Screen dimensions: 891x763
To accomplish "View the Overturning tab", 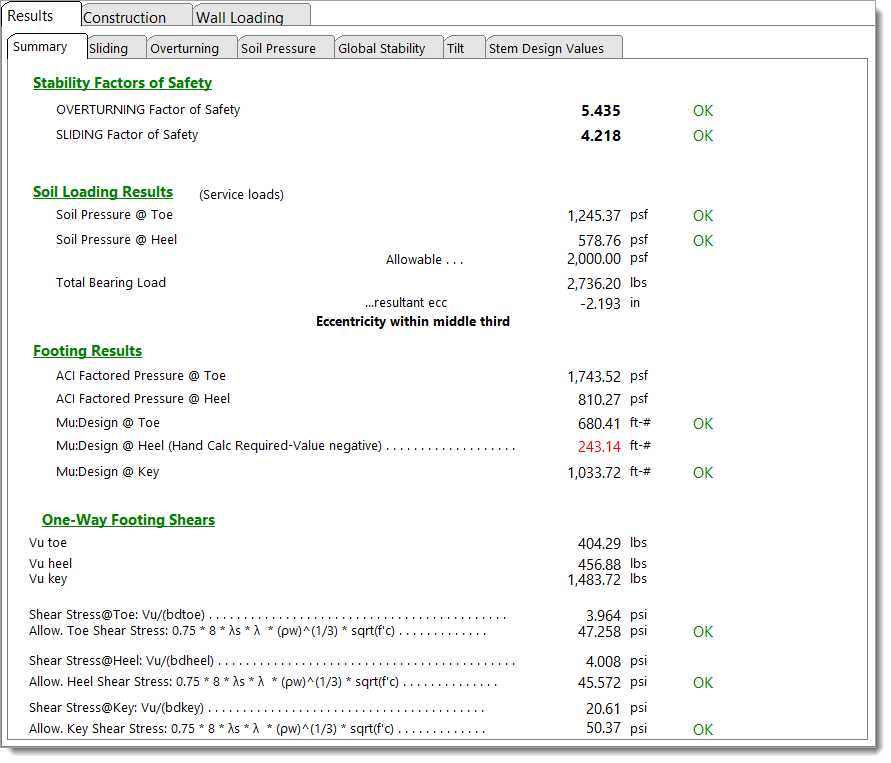I will [185, 48].
